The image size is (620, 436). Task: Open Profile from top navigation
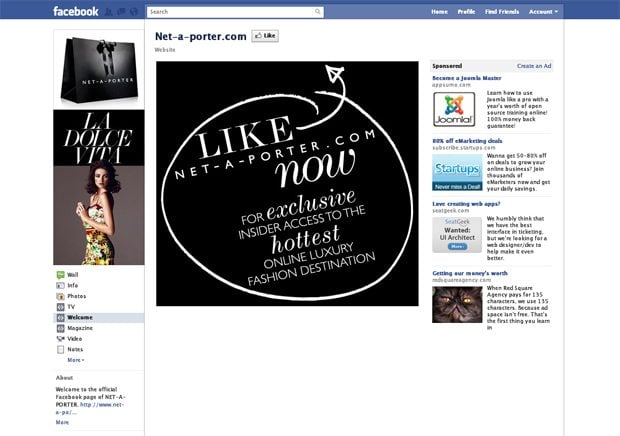coord(466,12)
